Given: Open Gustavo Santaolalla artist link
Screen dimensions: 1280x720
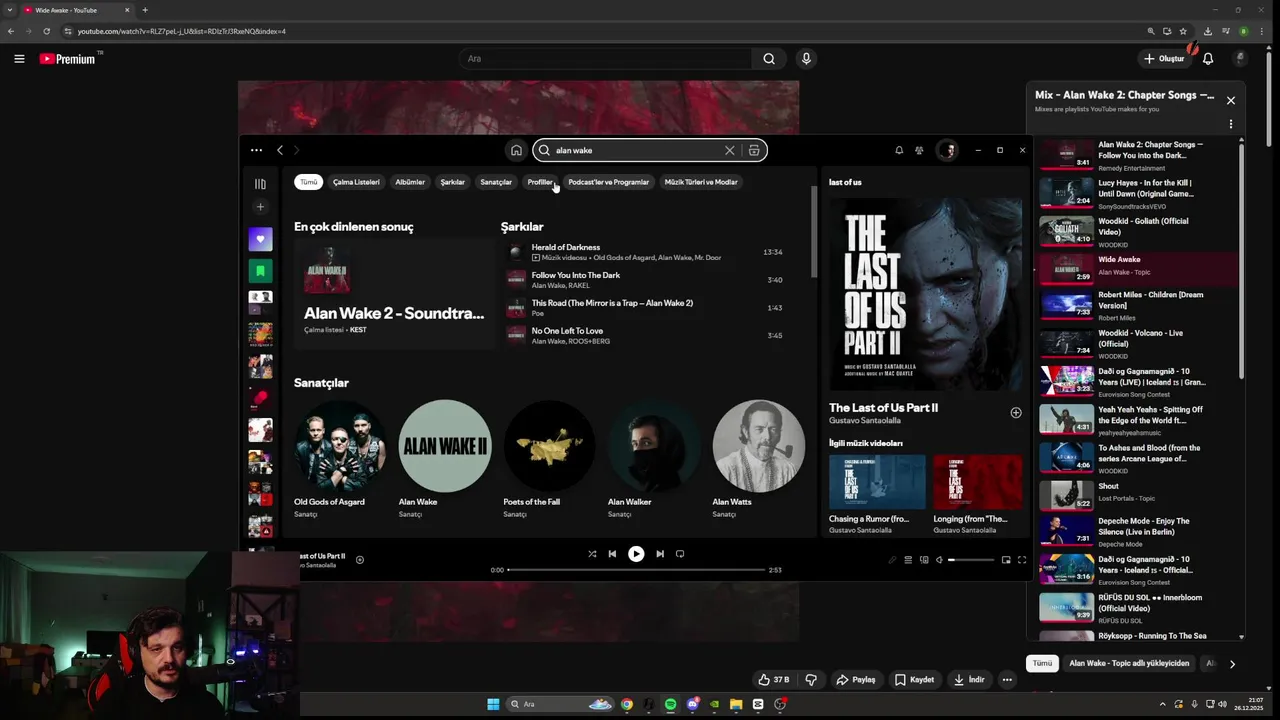Looking at the screenshot, I should pos(865,421).
